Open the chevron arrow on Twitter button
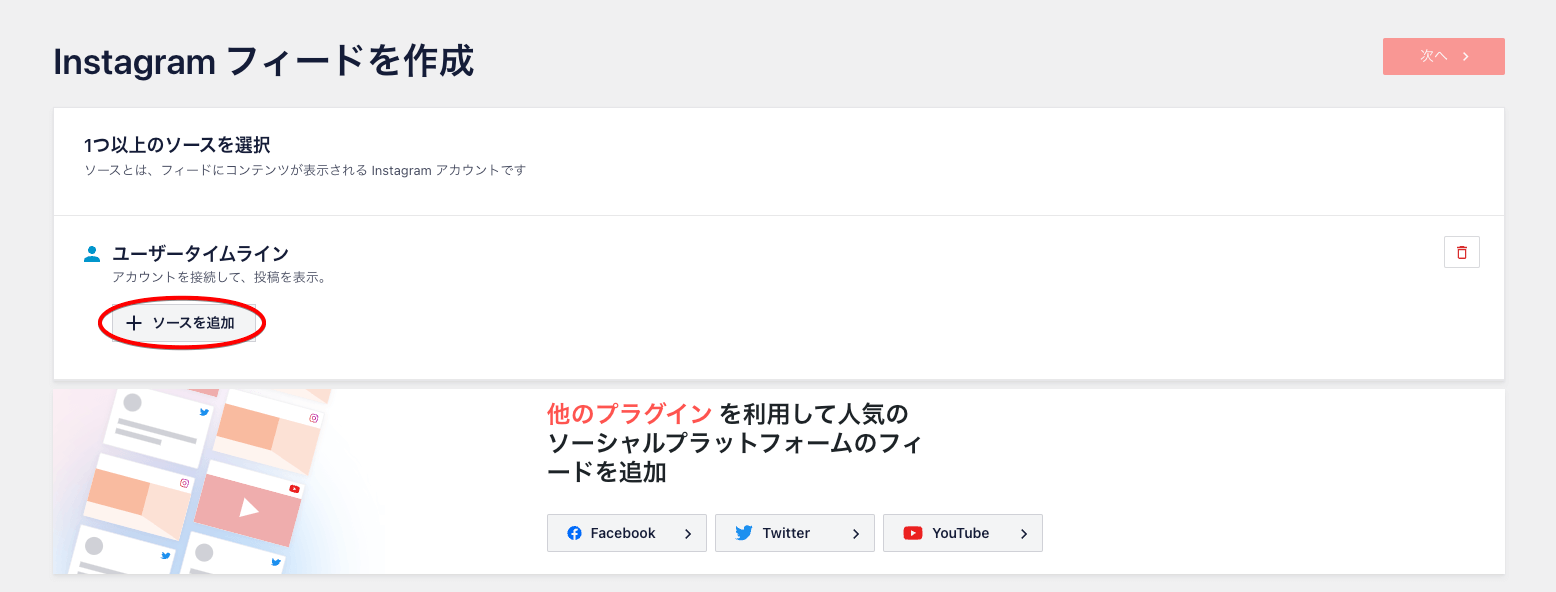 pyautogui.click(x=856, y=534)
